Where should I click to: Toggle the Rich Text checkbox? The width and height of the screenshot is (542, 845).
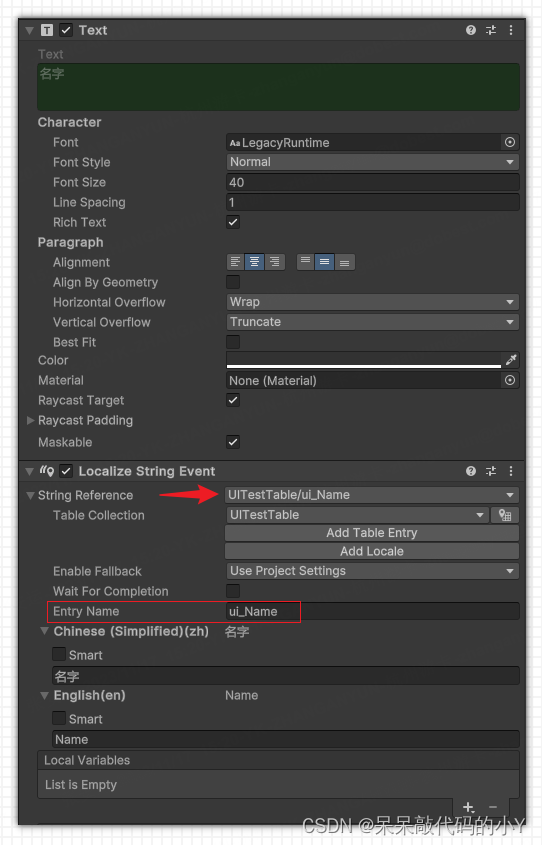pyautogui.click(x=233, y=222)
